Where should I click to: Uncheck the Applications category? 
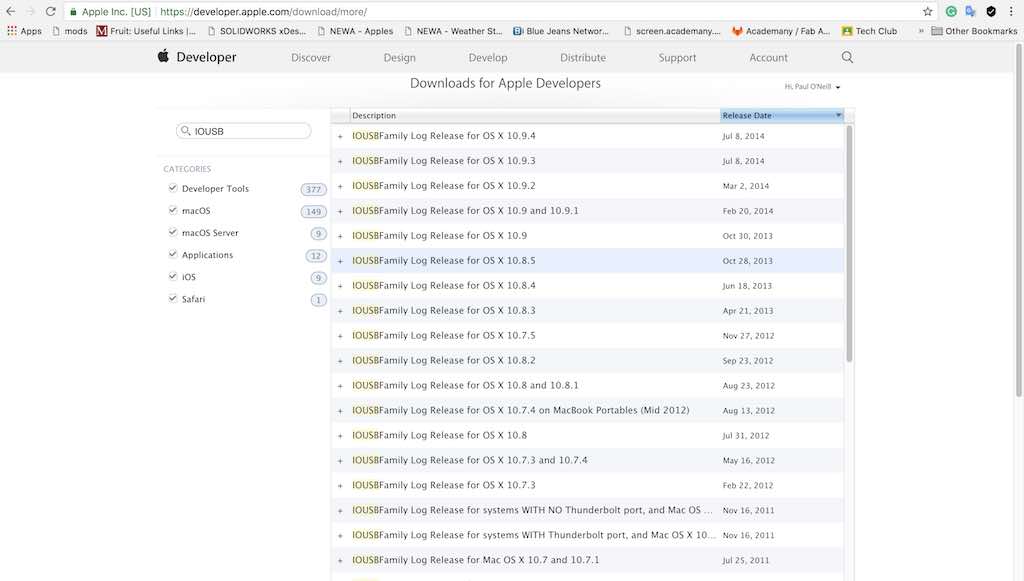172,255
